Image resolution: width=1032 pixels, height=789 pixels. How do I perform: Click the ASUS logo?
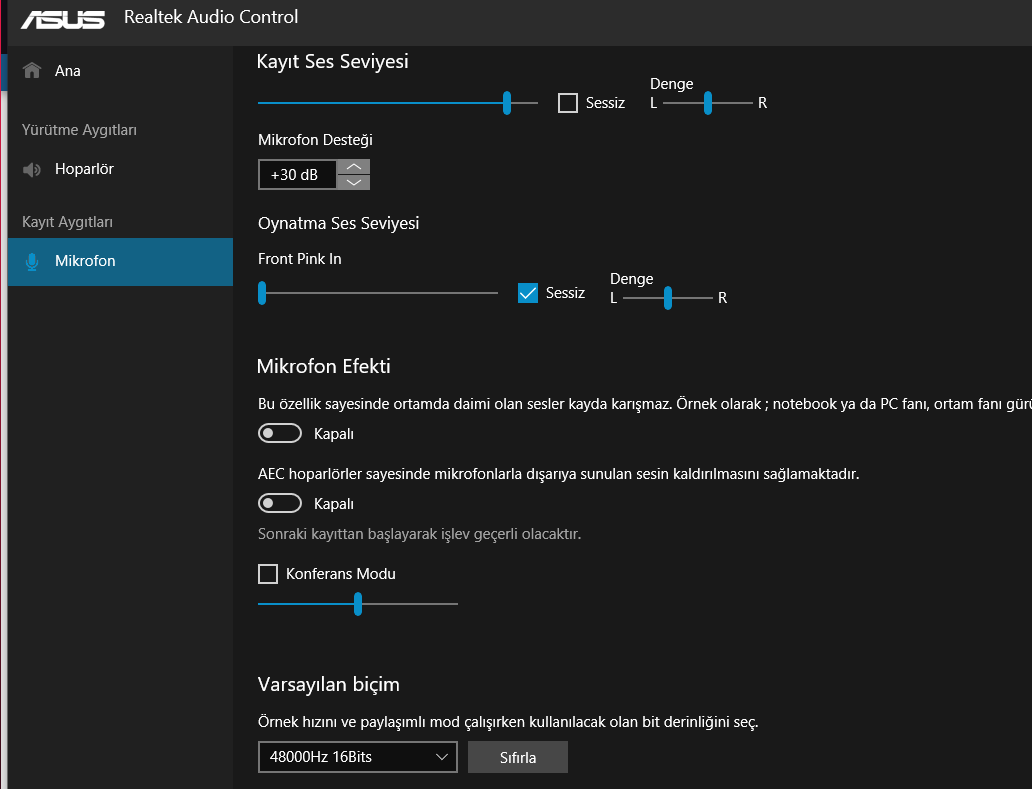(x=63, y=18)
